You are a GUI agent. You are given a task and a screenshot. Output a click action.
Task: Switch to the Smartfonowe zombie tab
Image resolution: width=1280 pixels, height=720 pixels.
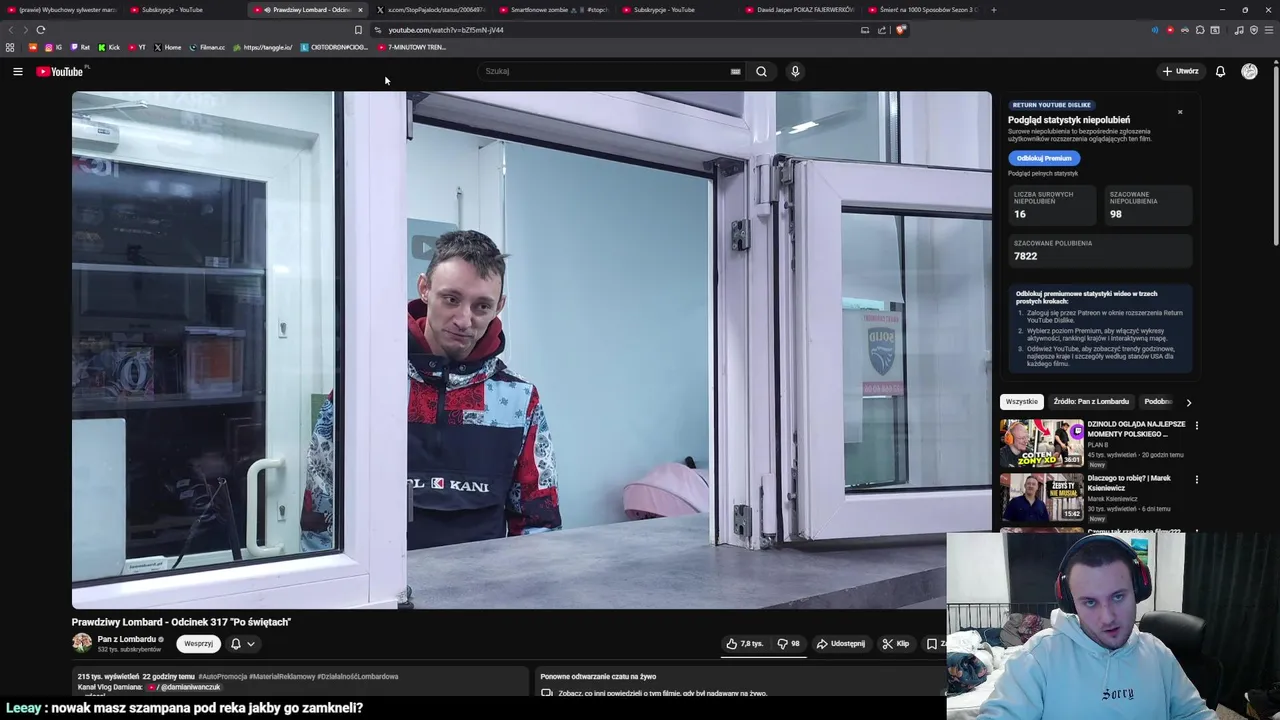pos(553,10)
